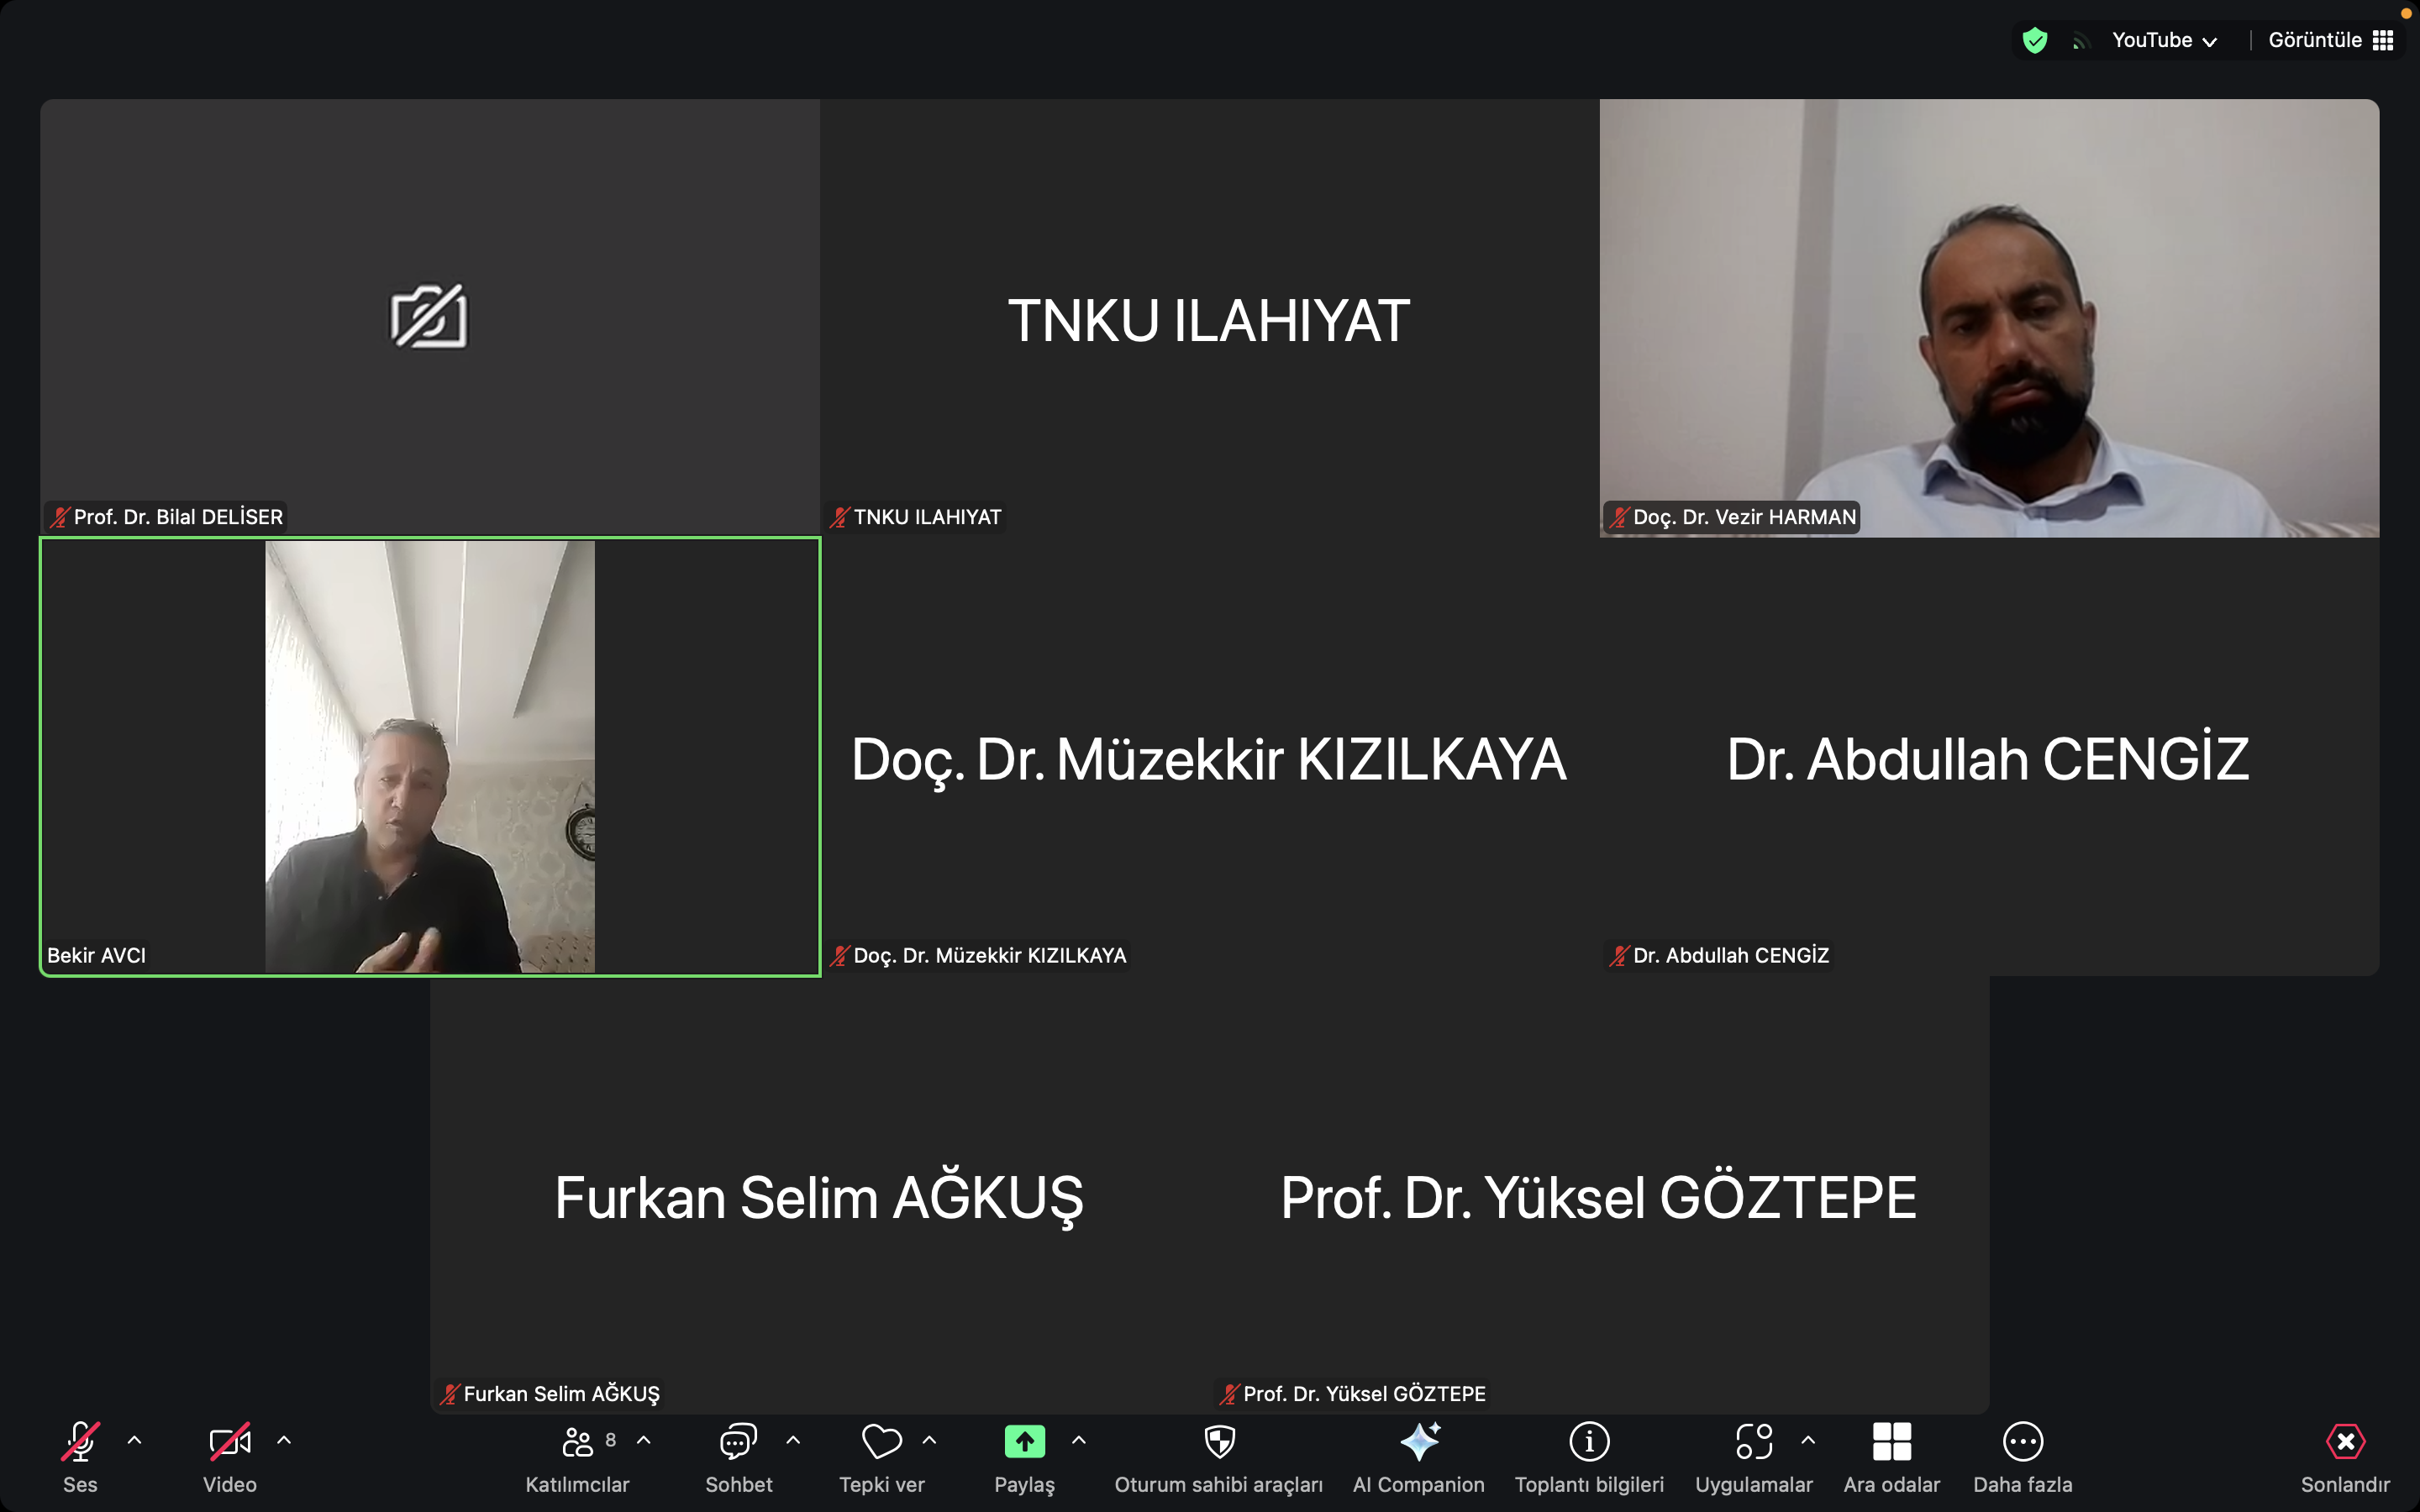Viewport: 2420px width, 1512px height.
Task: Turn on camera with Video button
Action: [229, 1442]
